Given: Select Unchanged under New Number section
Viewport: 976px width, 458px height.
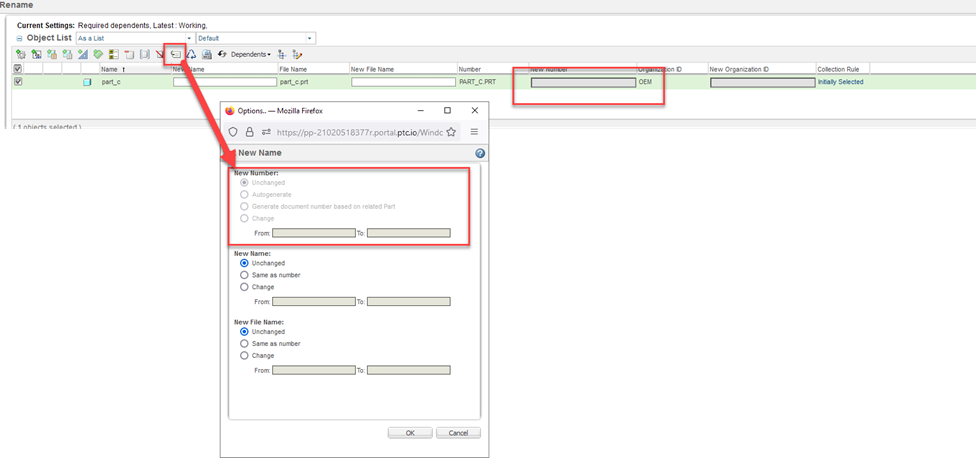Looking at the screenshot, I should [x=245, y=183].
